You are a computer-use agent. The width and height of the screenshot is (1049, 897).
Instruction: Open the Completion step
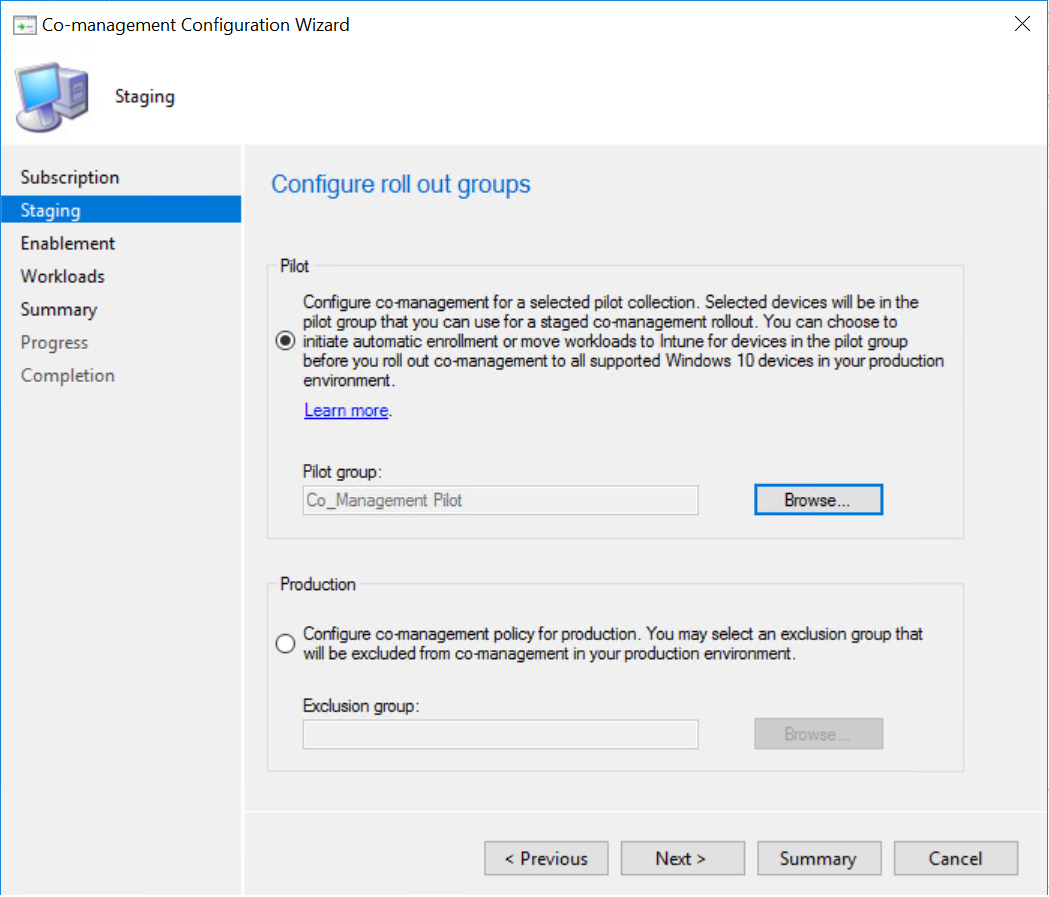click(x=67, y=375)
